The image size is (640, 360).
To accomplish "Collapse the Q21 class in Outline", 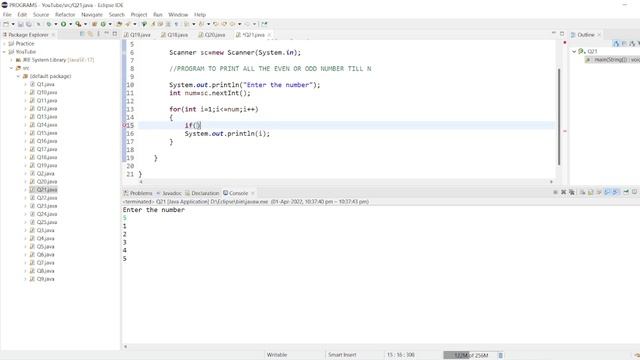I will [x=574, y=51].
